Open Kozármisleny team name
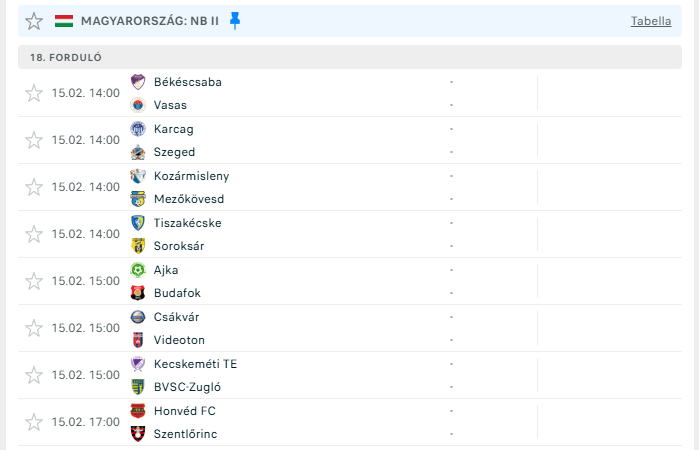The height and width of the screenshot is (450, 699). (192, 176)
